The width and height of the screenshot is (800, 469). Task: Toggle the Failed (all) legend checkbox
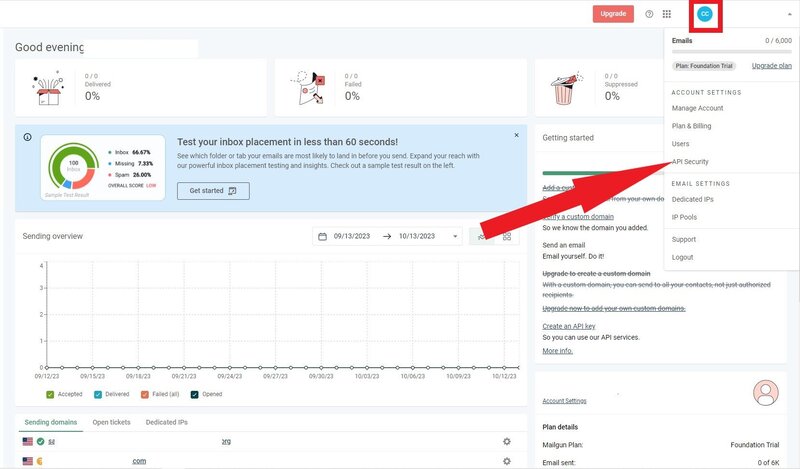[145, 394]
